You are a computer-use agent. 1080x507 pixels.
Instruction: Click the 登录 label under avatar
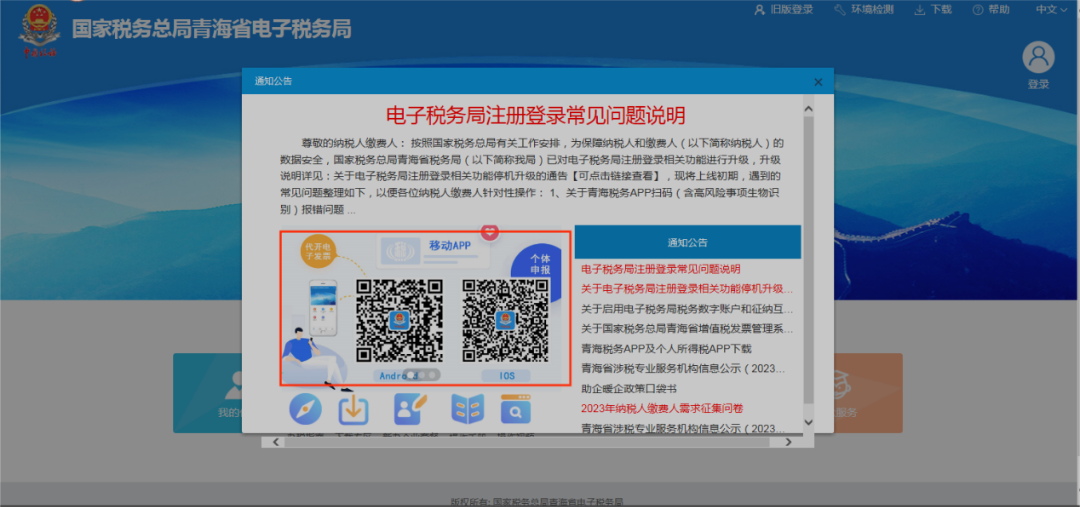1038,84
